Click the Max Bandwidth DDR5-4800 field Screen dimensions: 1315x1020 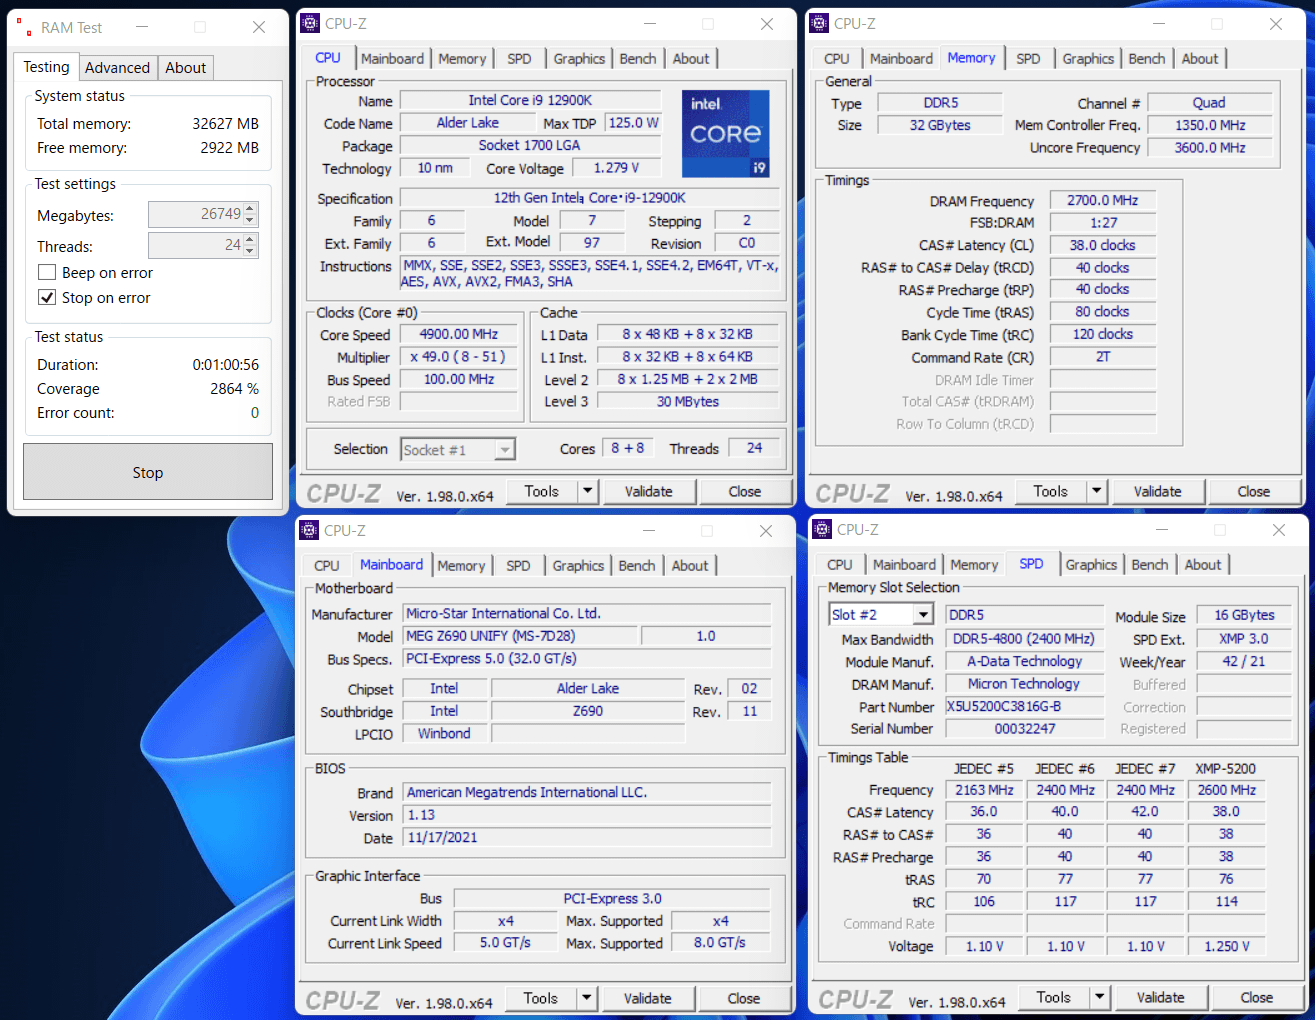point(1025,639)
